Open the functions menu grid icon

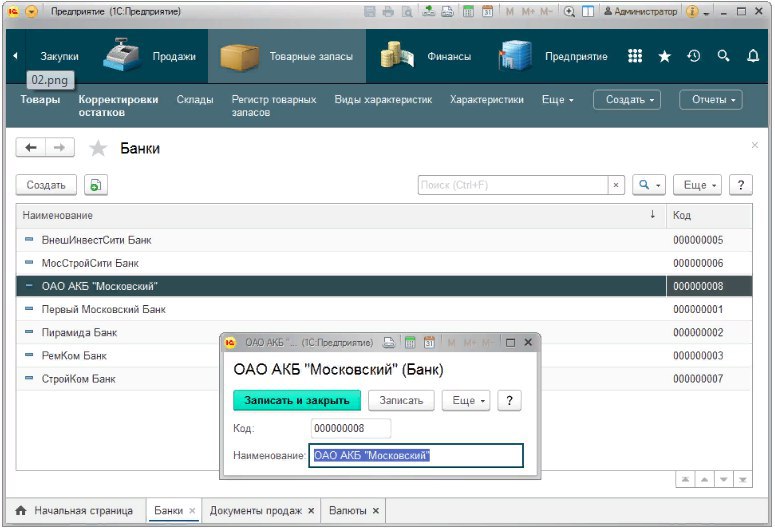(635, 56)
